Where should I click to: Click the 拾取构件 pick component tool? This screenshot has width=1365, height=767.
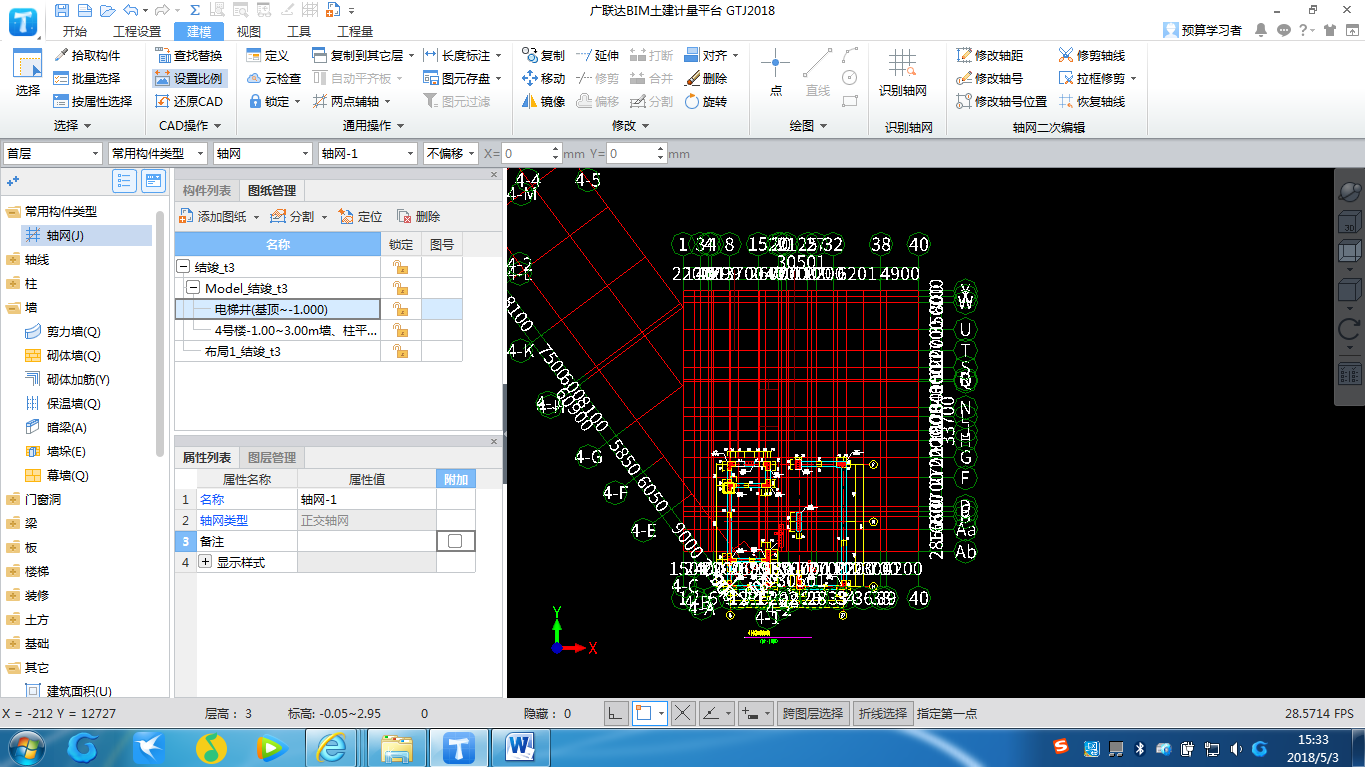(87, 55)
